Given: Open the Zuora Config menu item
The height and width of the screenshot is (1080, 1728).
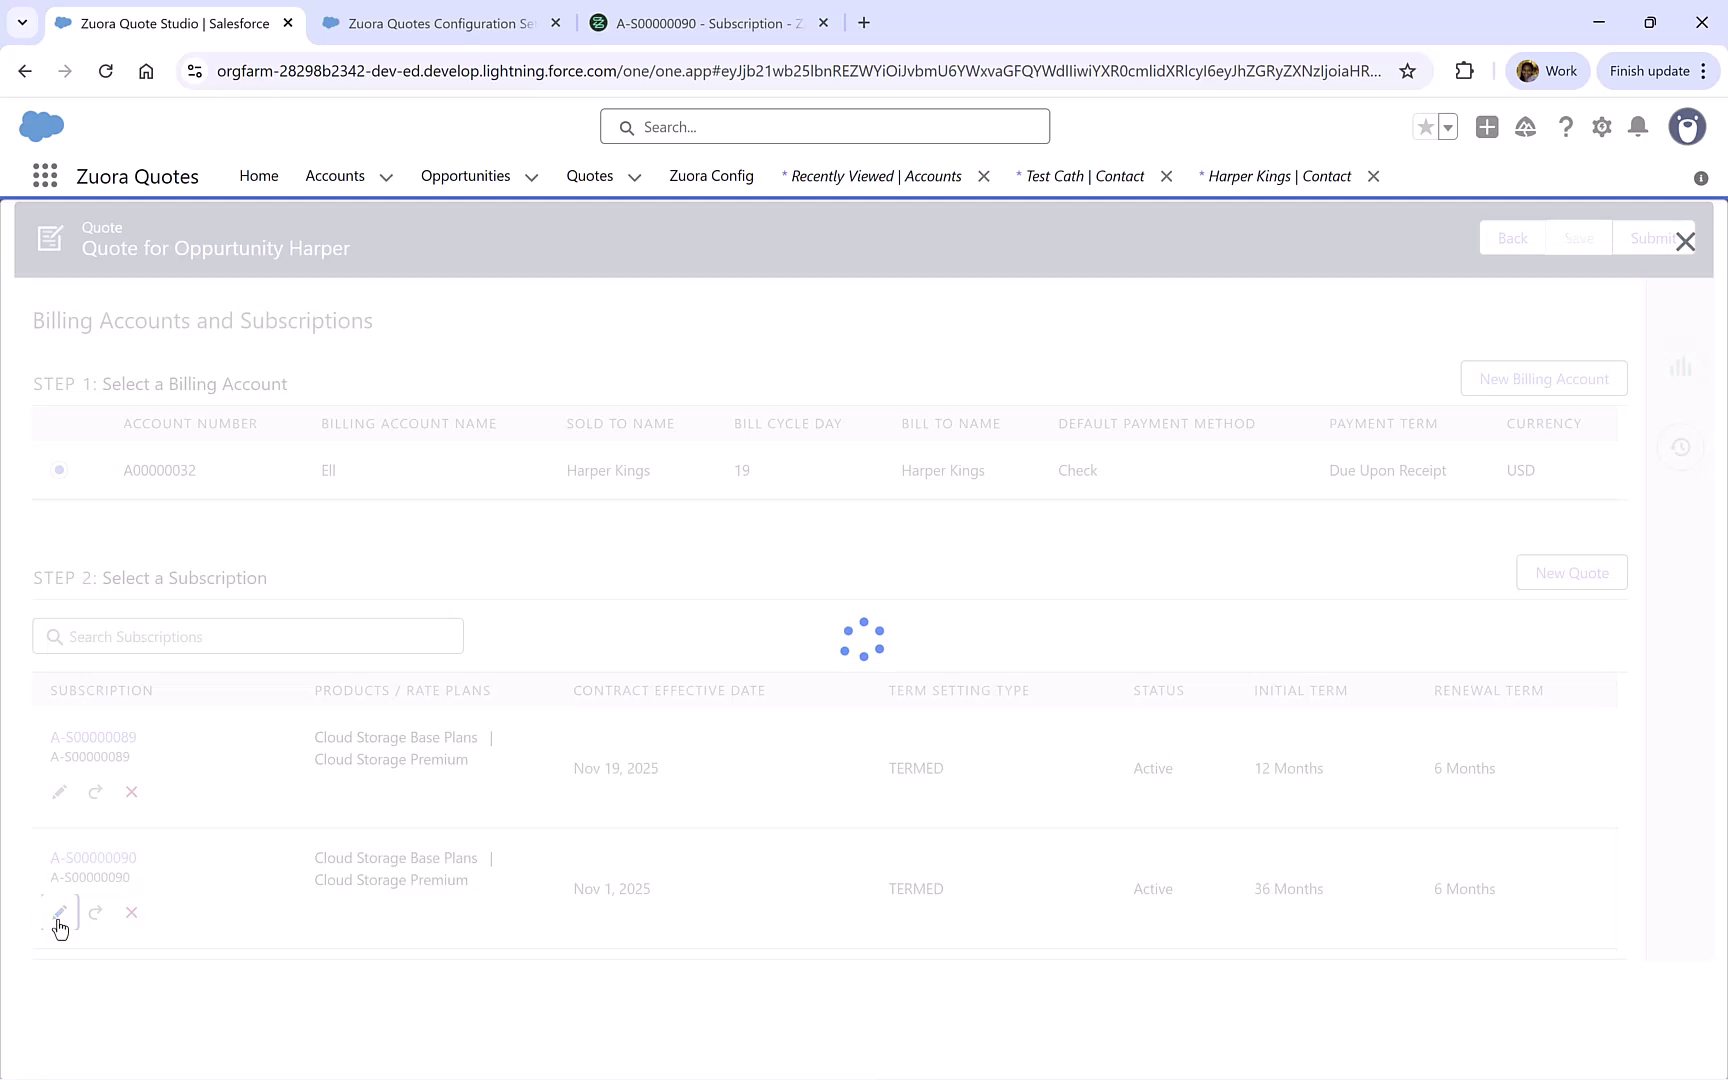Looking at the screenshot, I should [711, 175].
